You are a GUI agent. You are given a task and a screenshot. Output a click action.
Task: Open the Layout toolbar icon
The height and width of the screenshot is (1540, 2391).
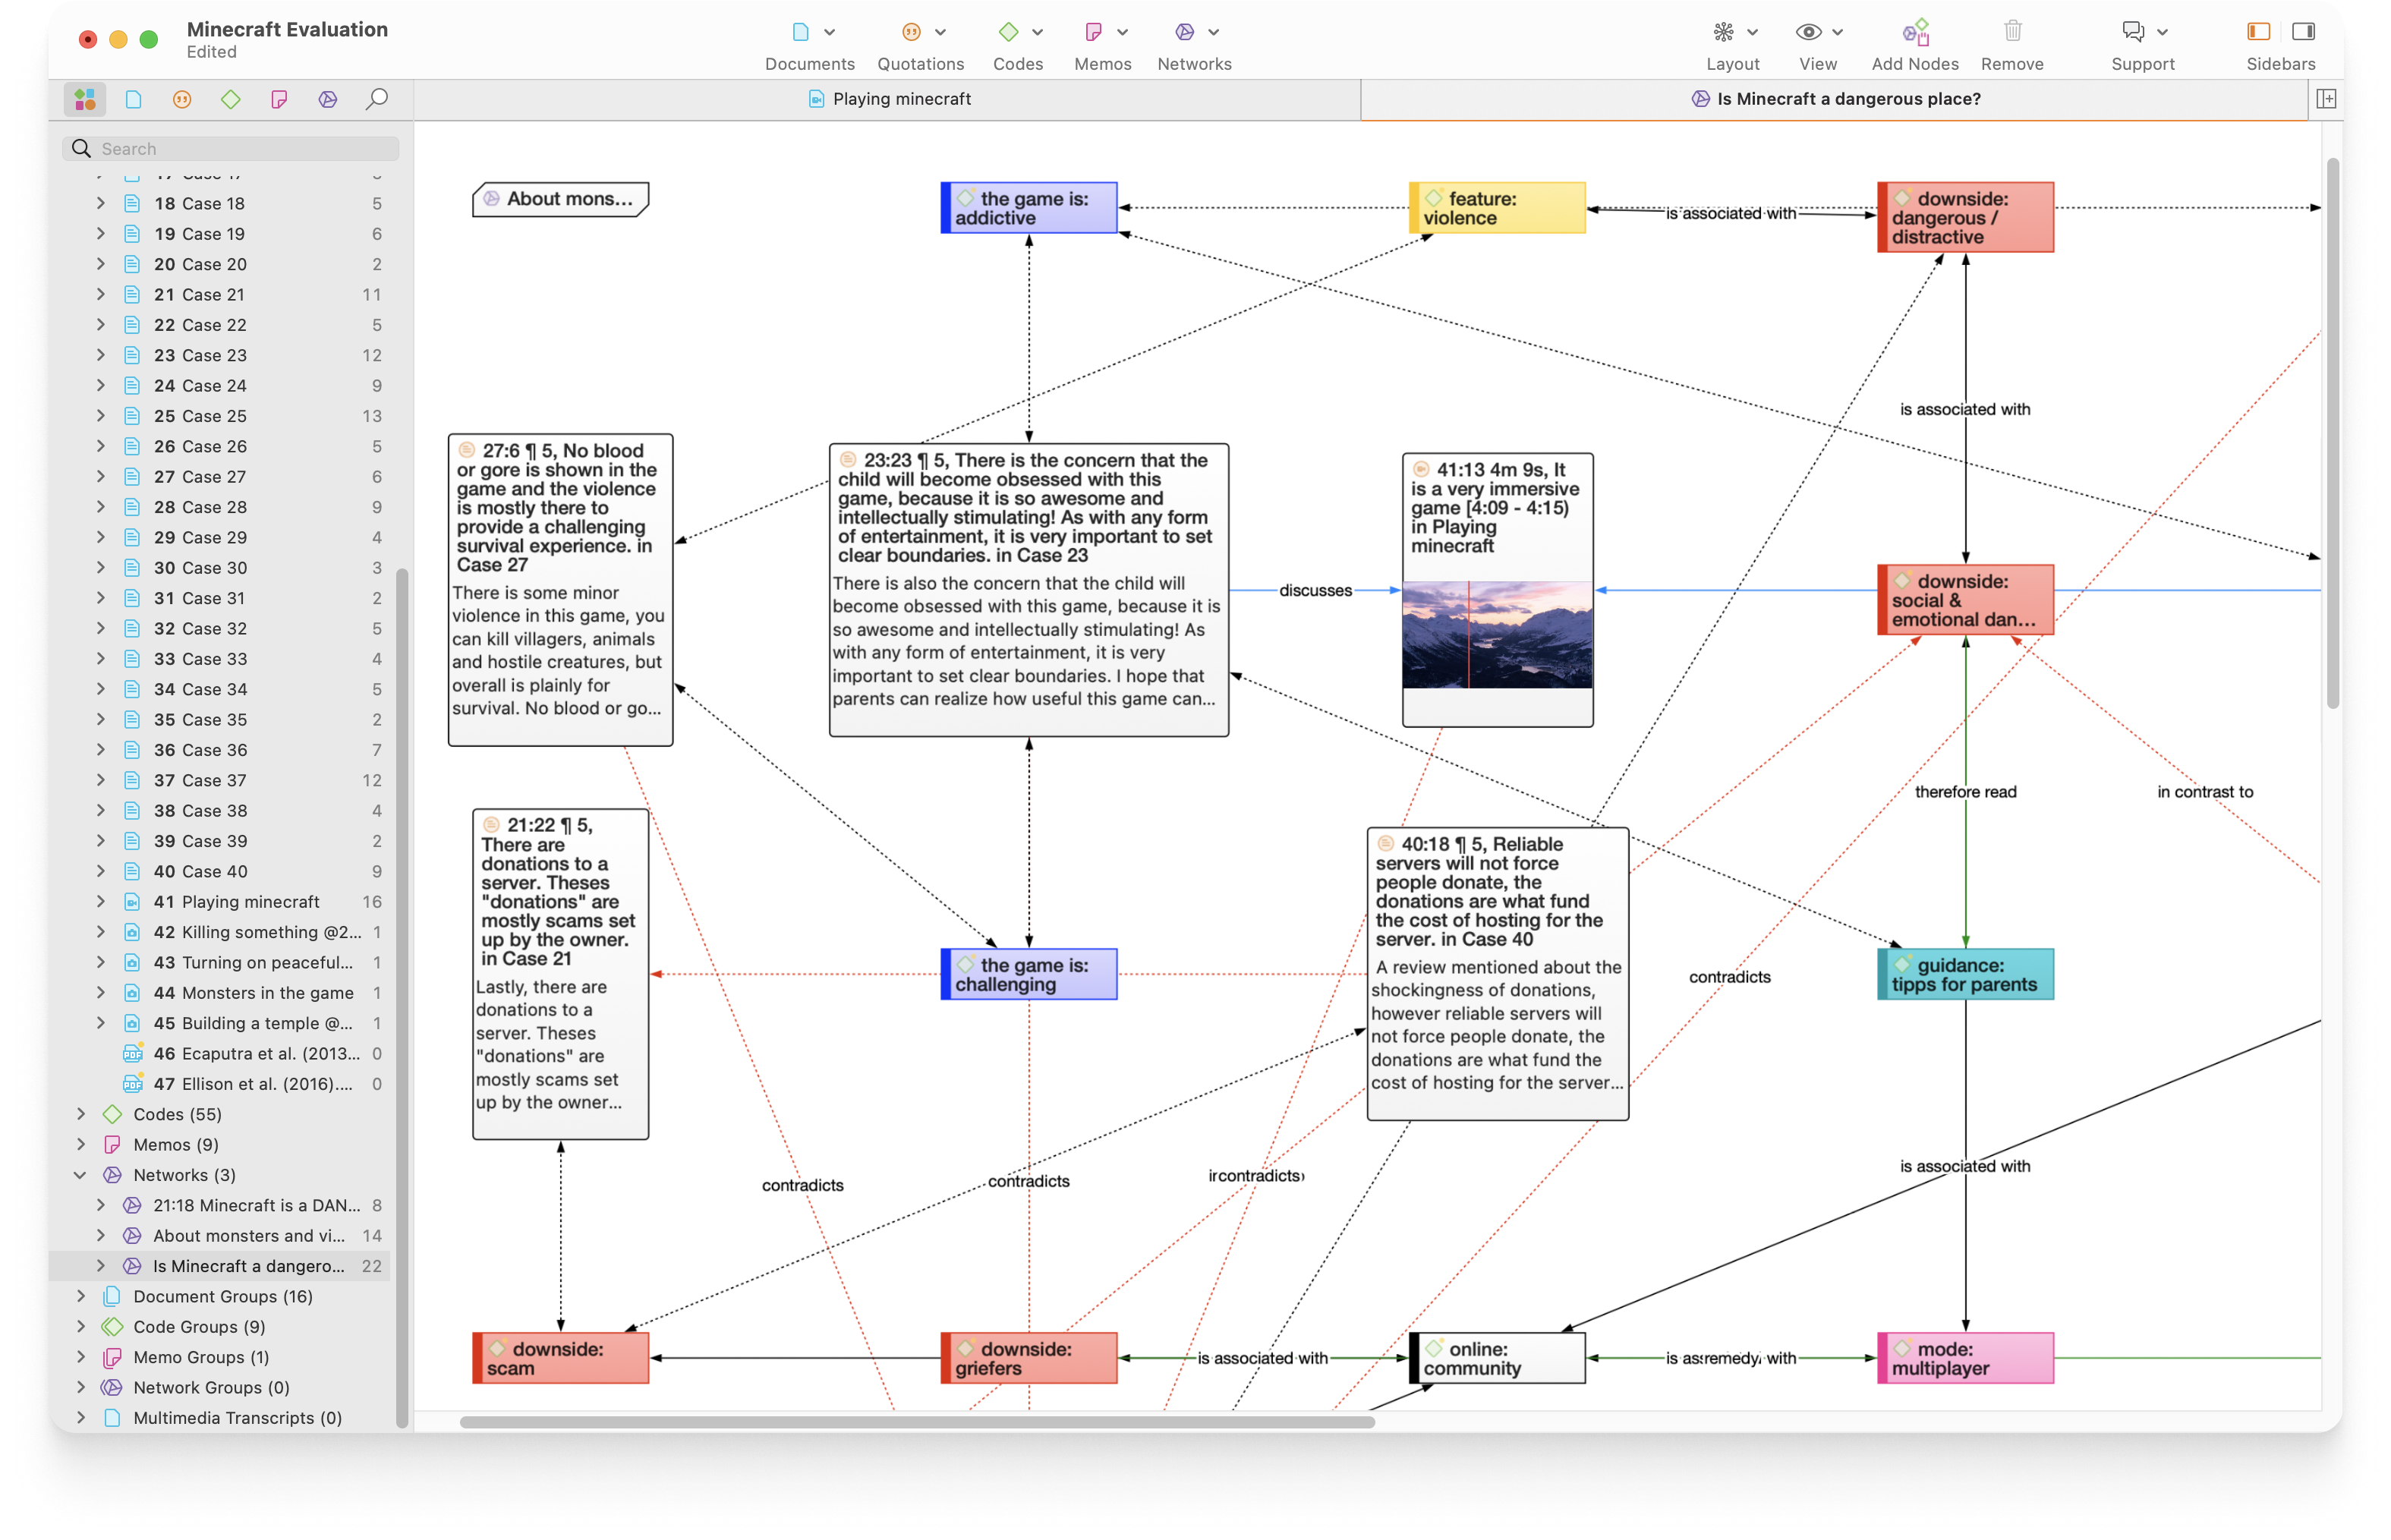(x=1723, y=33)
